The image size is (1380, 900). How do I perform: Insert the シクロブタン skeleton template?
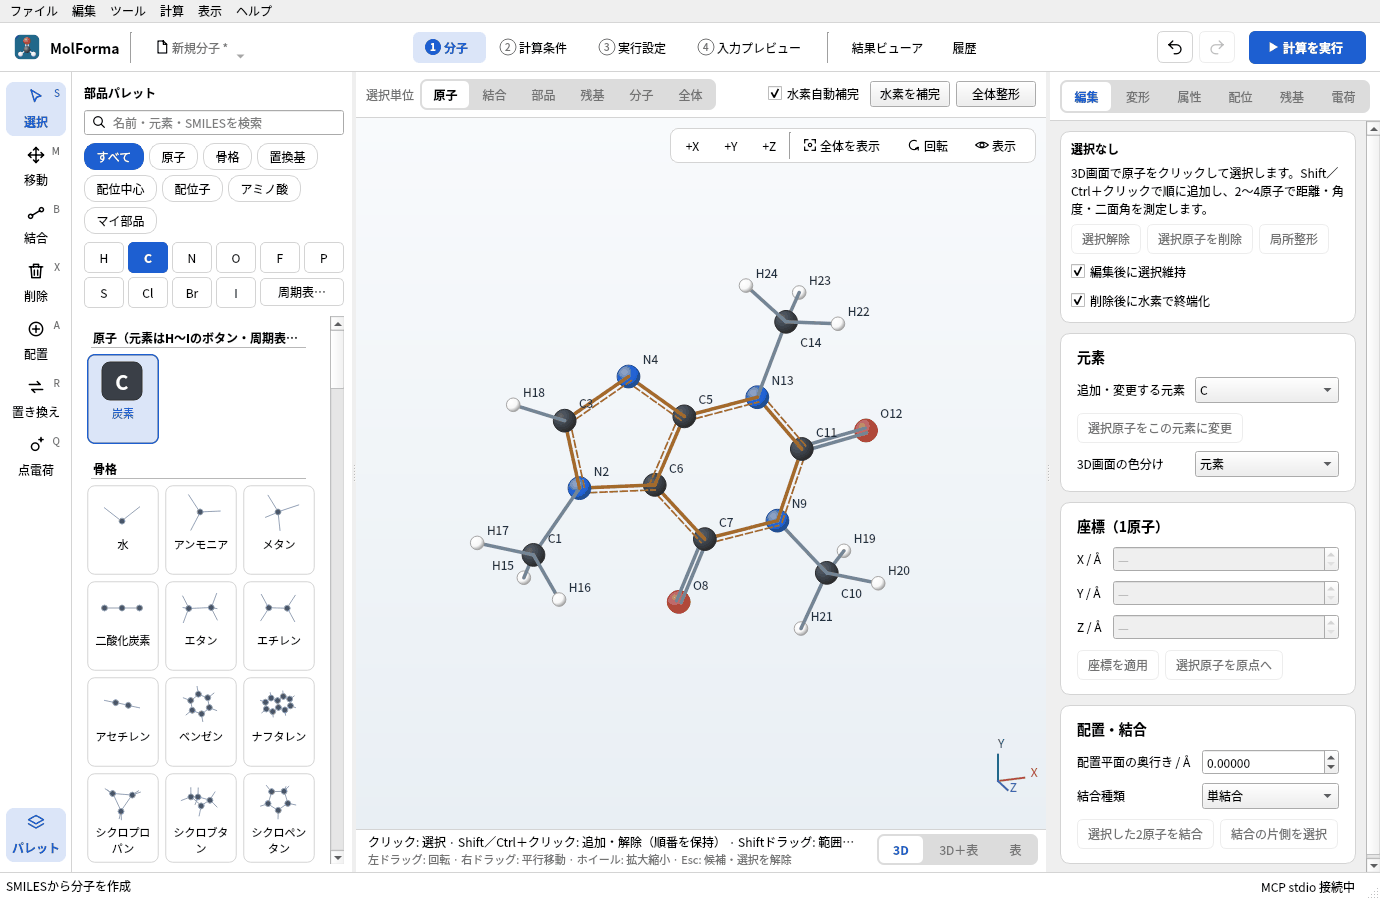coord(201,818)
